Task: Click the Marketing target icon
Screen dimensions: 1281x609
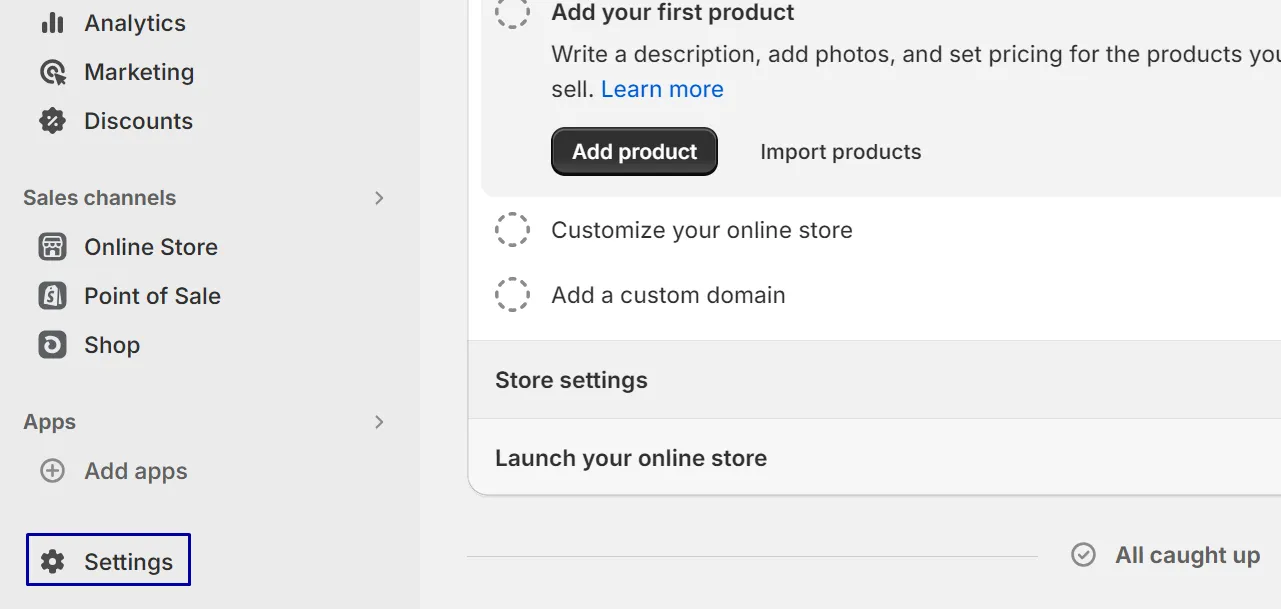Action: (x=52, y=72)
